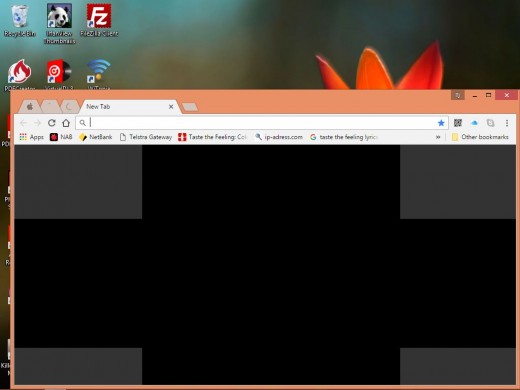Open the Chrome three-dot menu
The width and height of the screenshot is (520, 390).
tap(507, 123)
